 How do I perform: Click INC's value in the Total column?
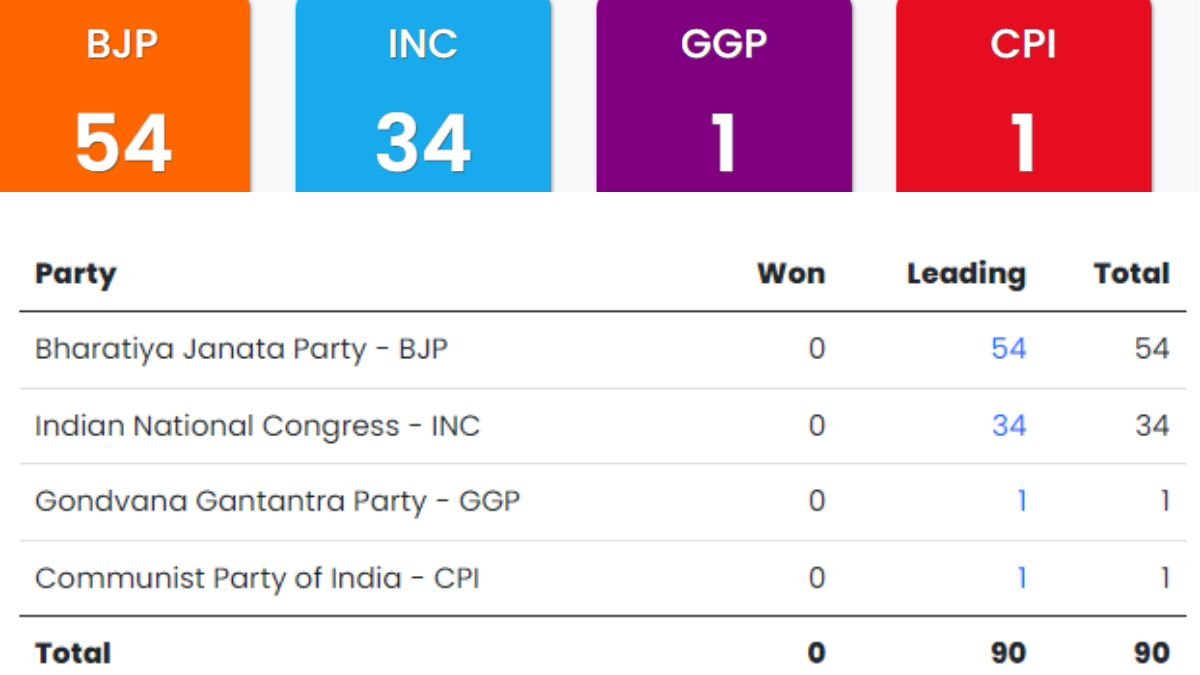(1152, 426)
